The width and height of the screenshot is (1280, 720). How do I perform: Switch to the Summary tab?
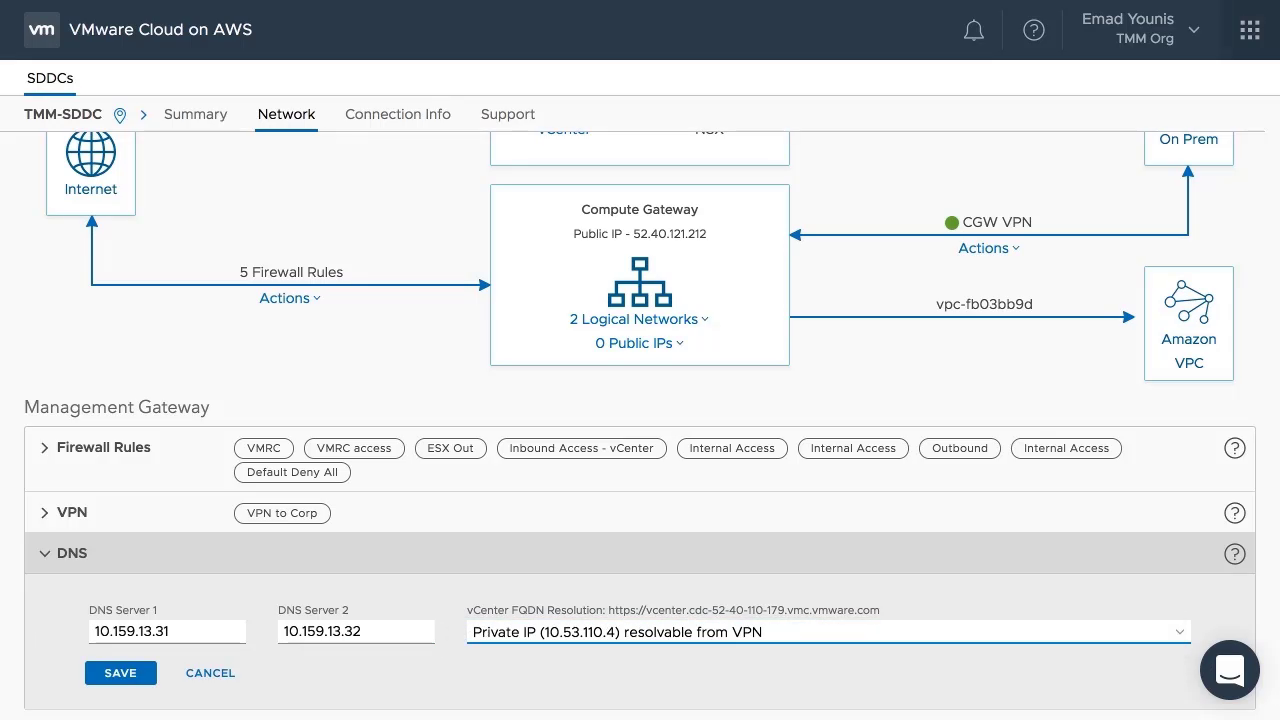(195, 114)
